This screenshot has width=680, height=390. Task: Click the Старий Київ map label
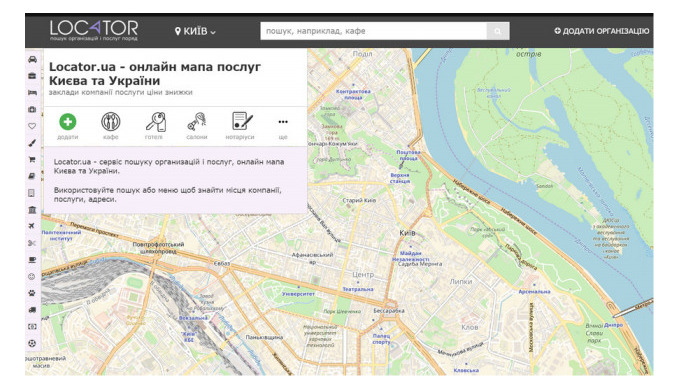(x=359, y=201)
